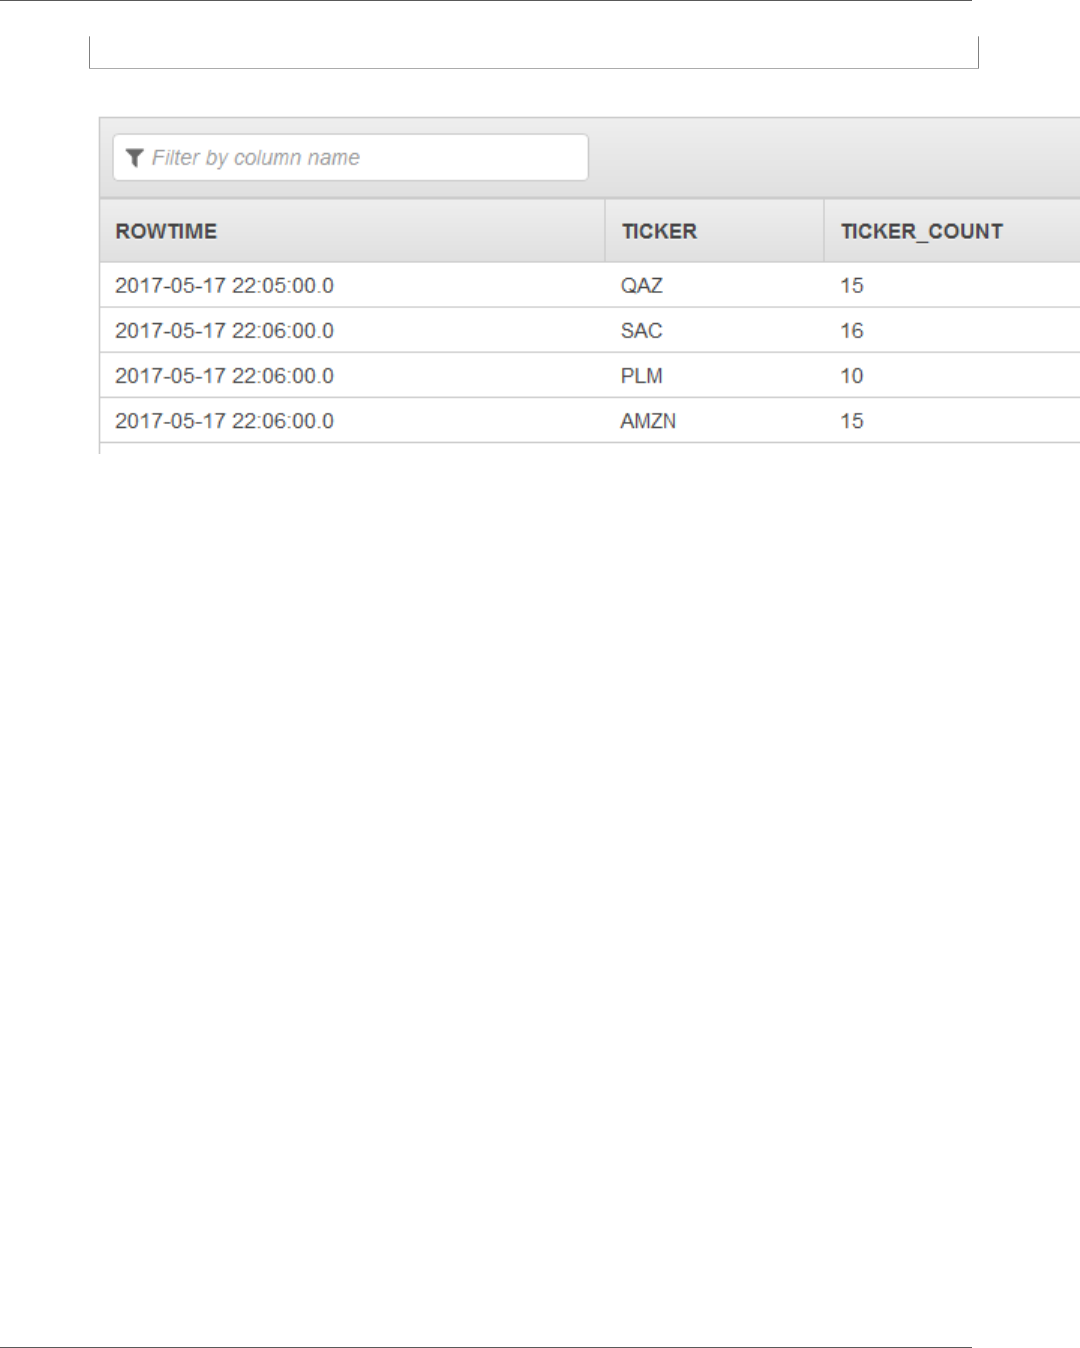Select the AMZN ticker cell

tap(714, 420)
